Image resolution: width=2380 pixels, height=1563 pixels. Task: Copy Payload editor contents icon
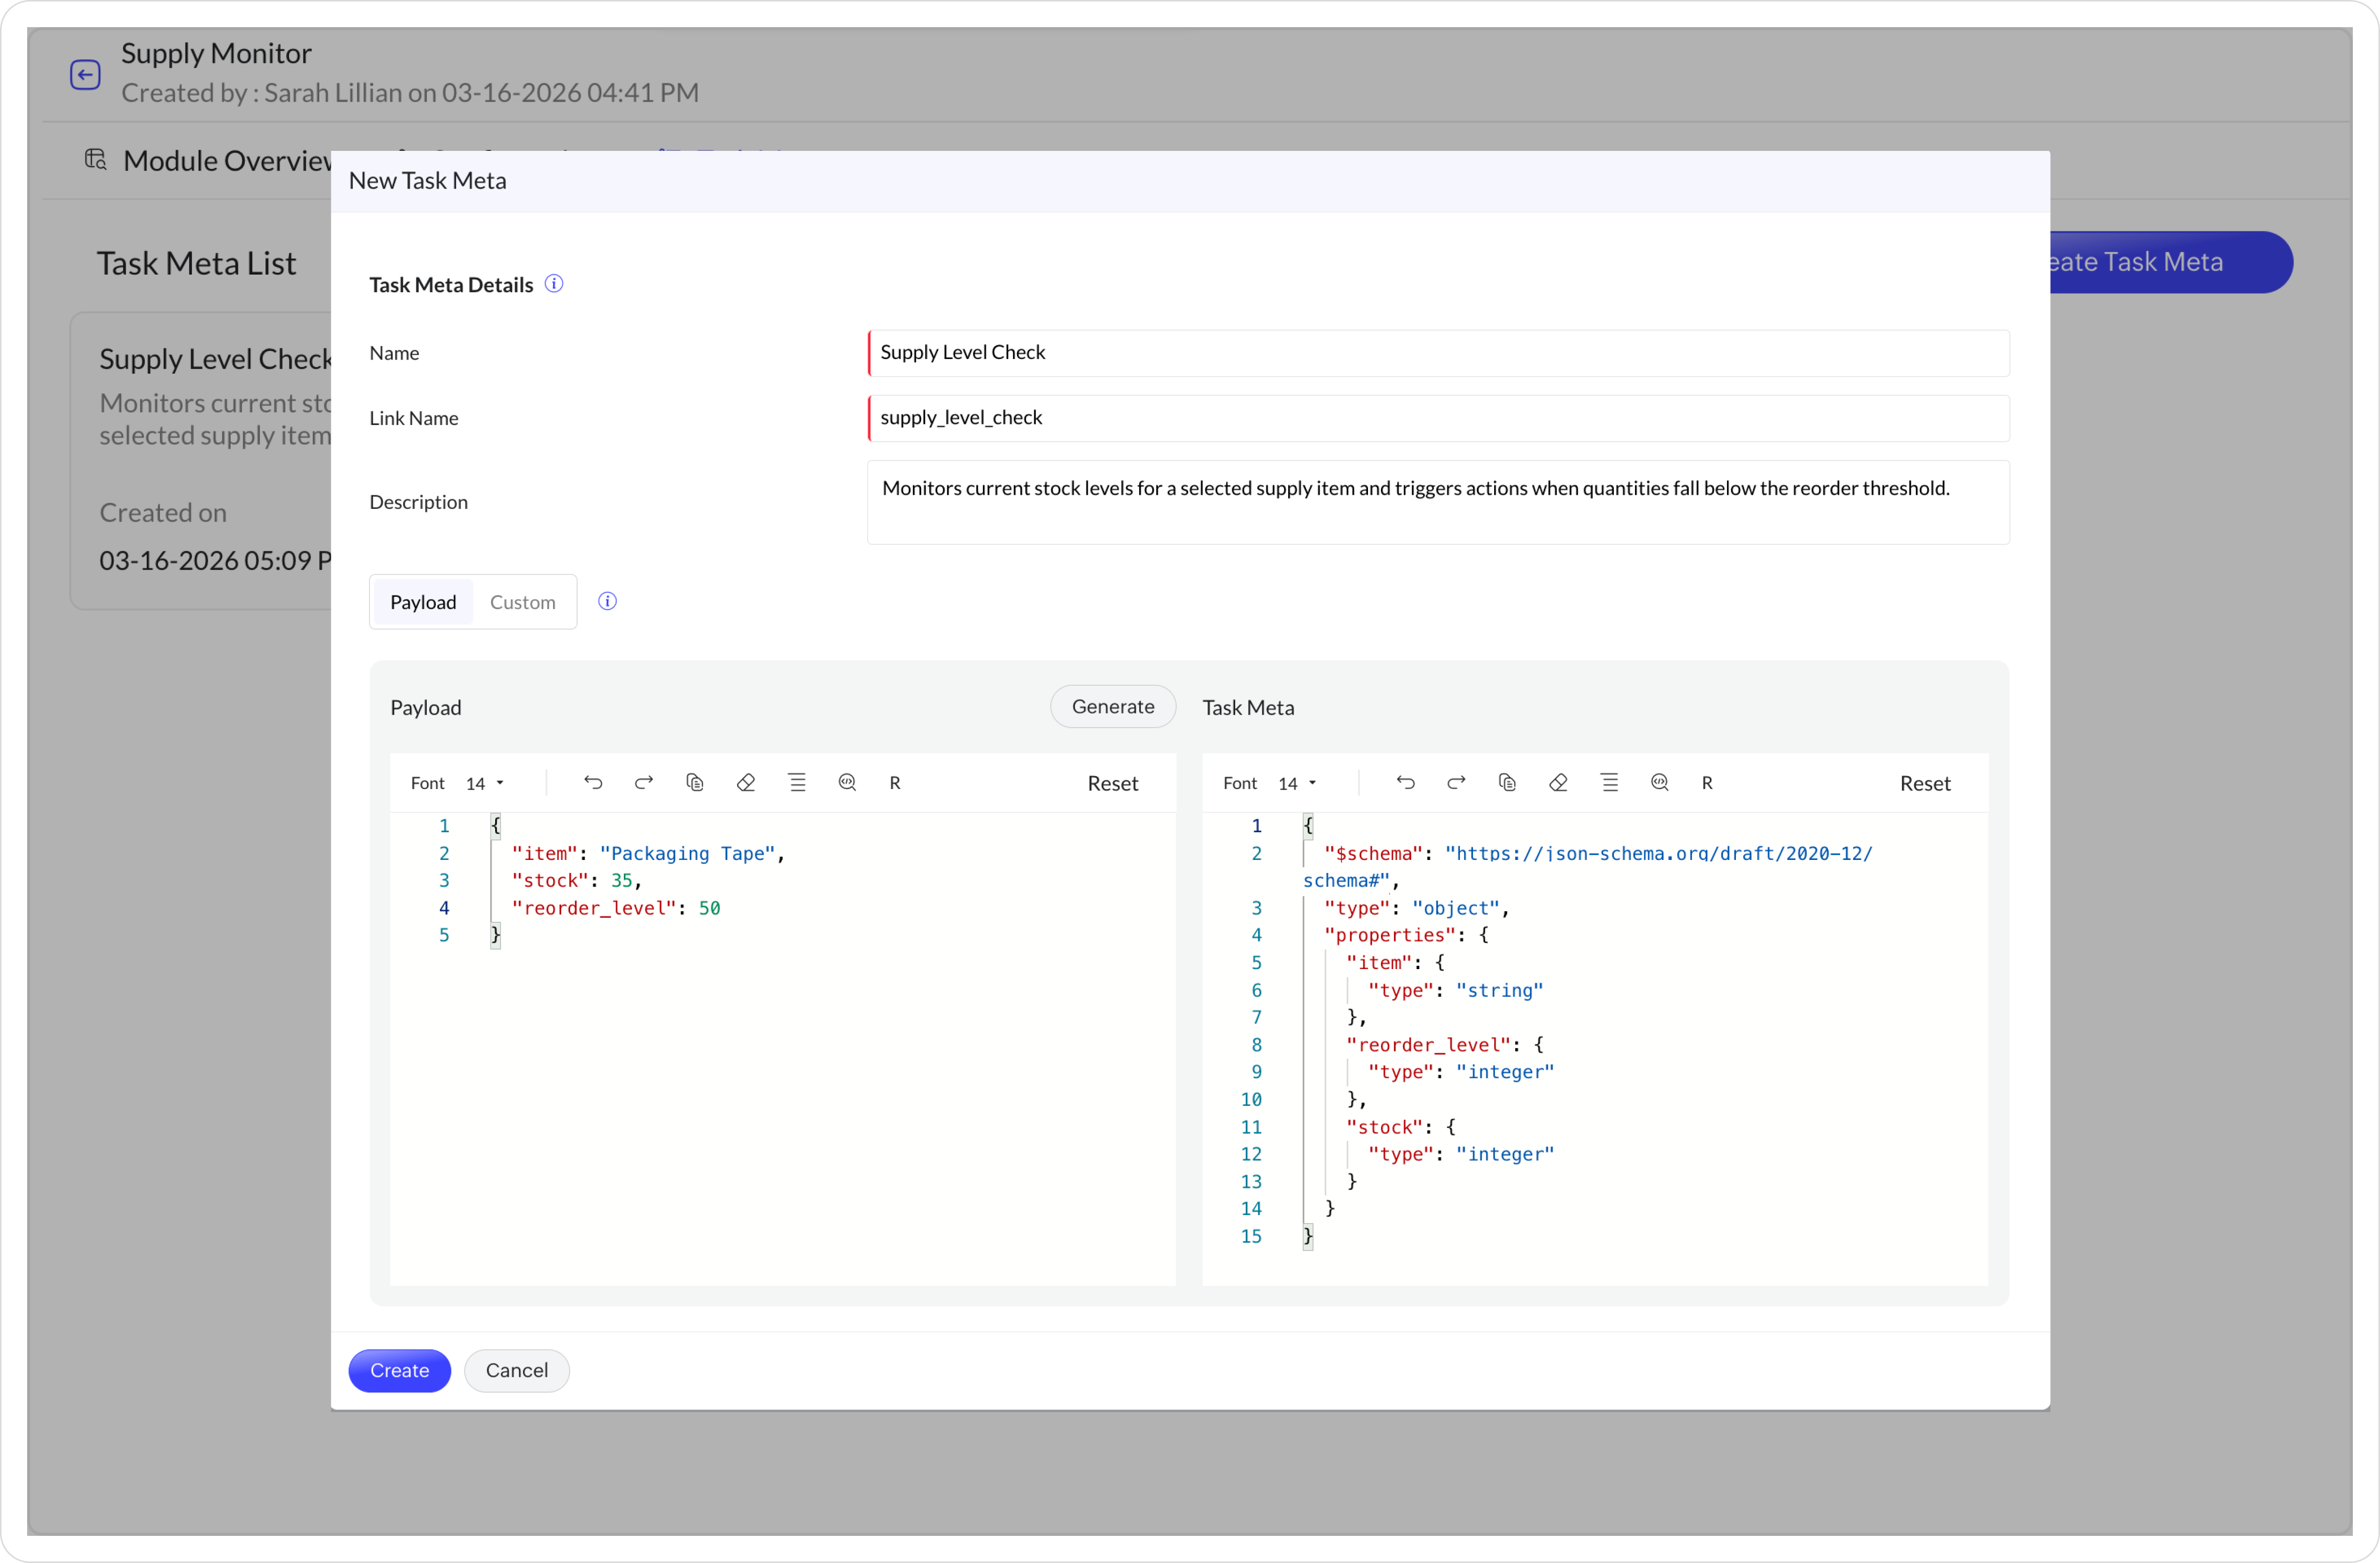pos(695,783)
